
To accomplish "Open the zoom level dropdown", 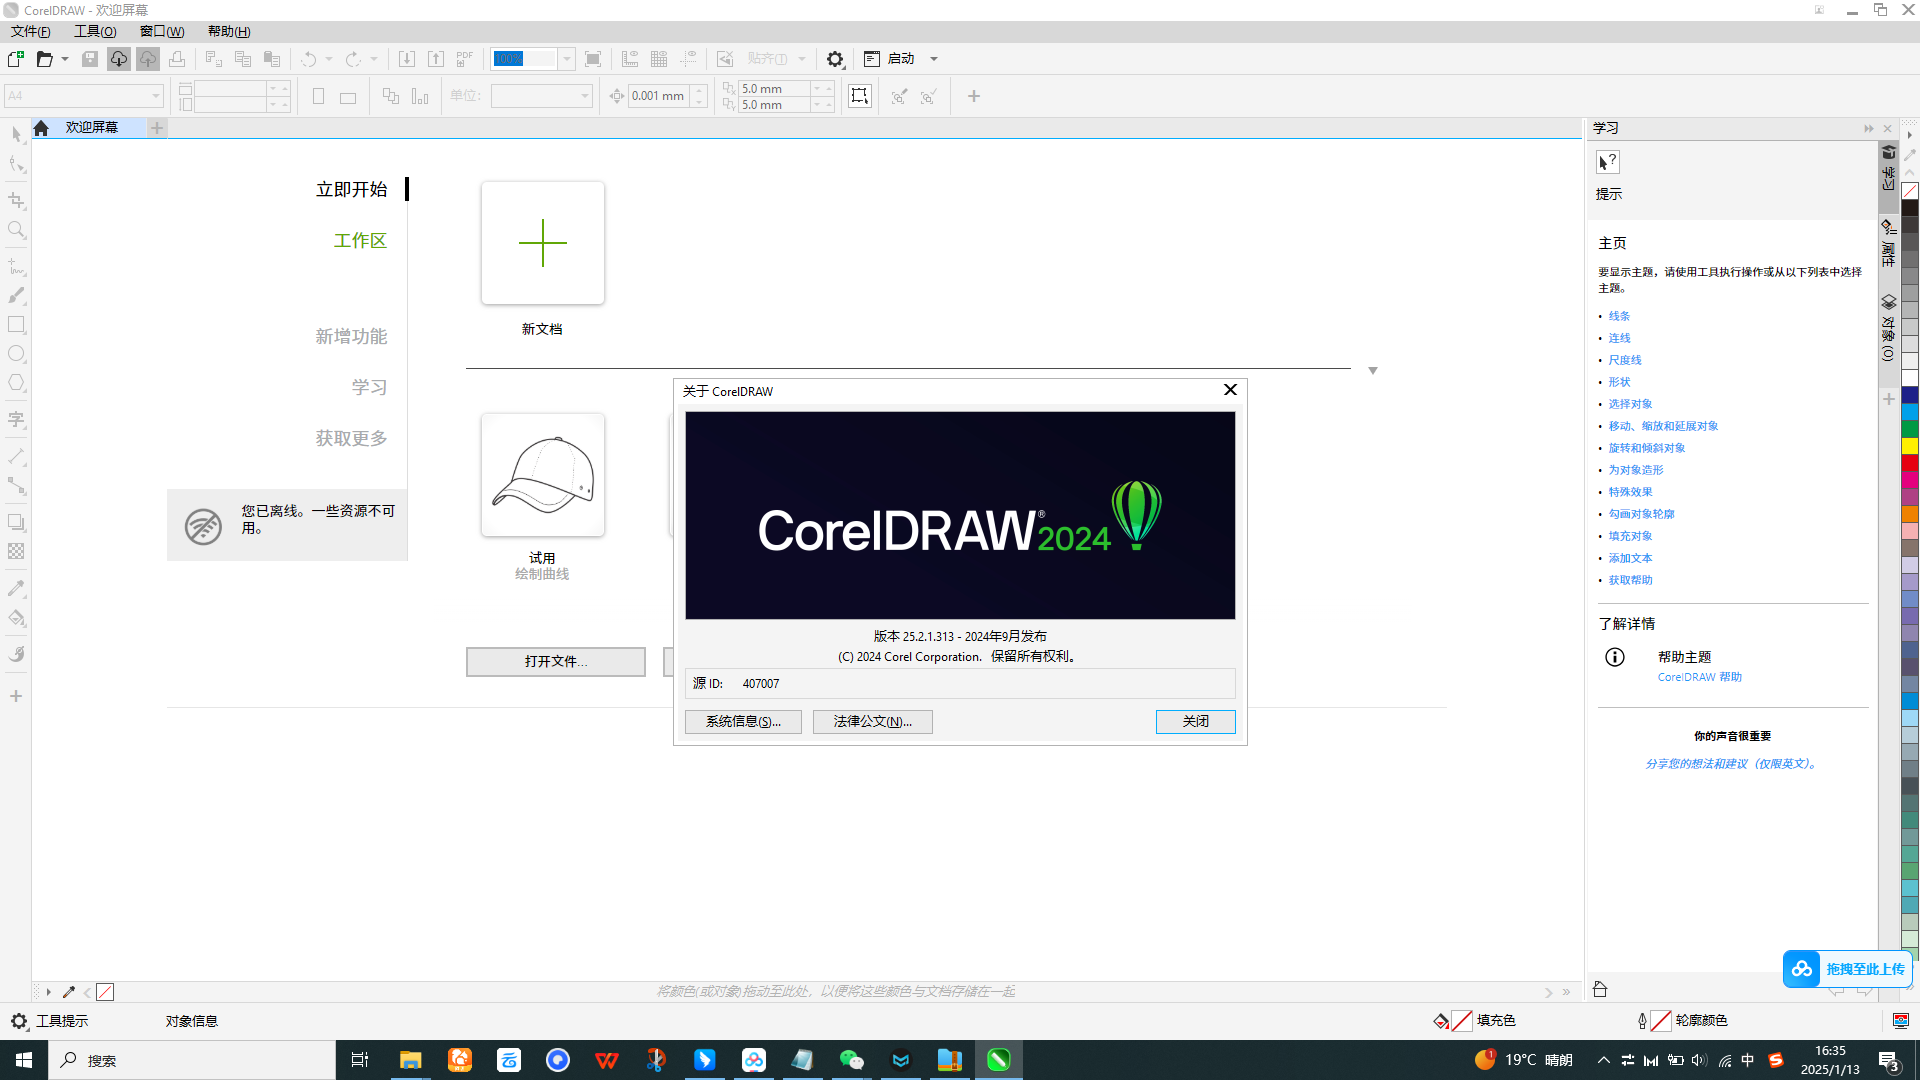I will pyautogui.click(x=566, y=59).
